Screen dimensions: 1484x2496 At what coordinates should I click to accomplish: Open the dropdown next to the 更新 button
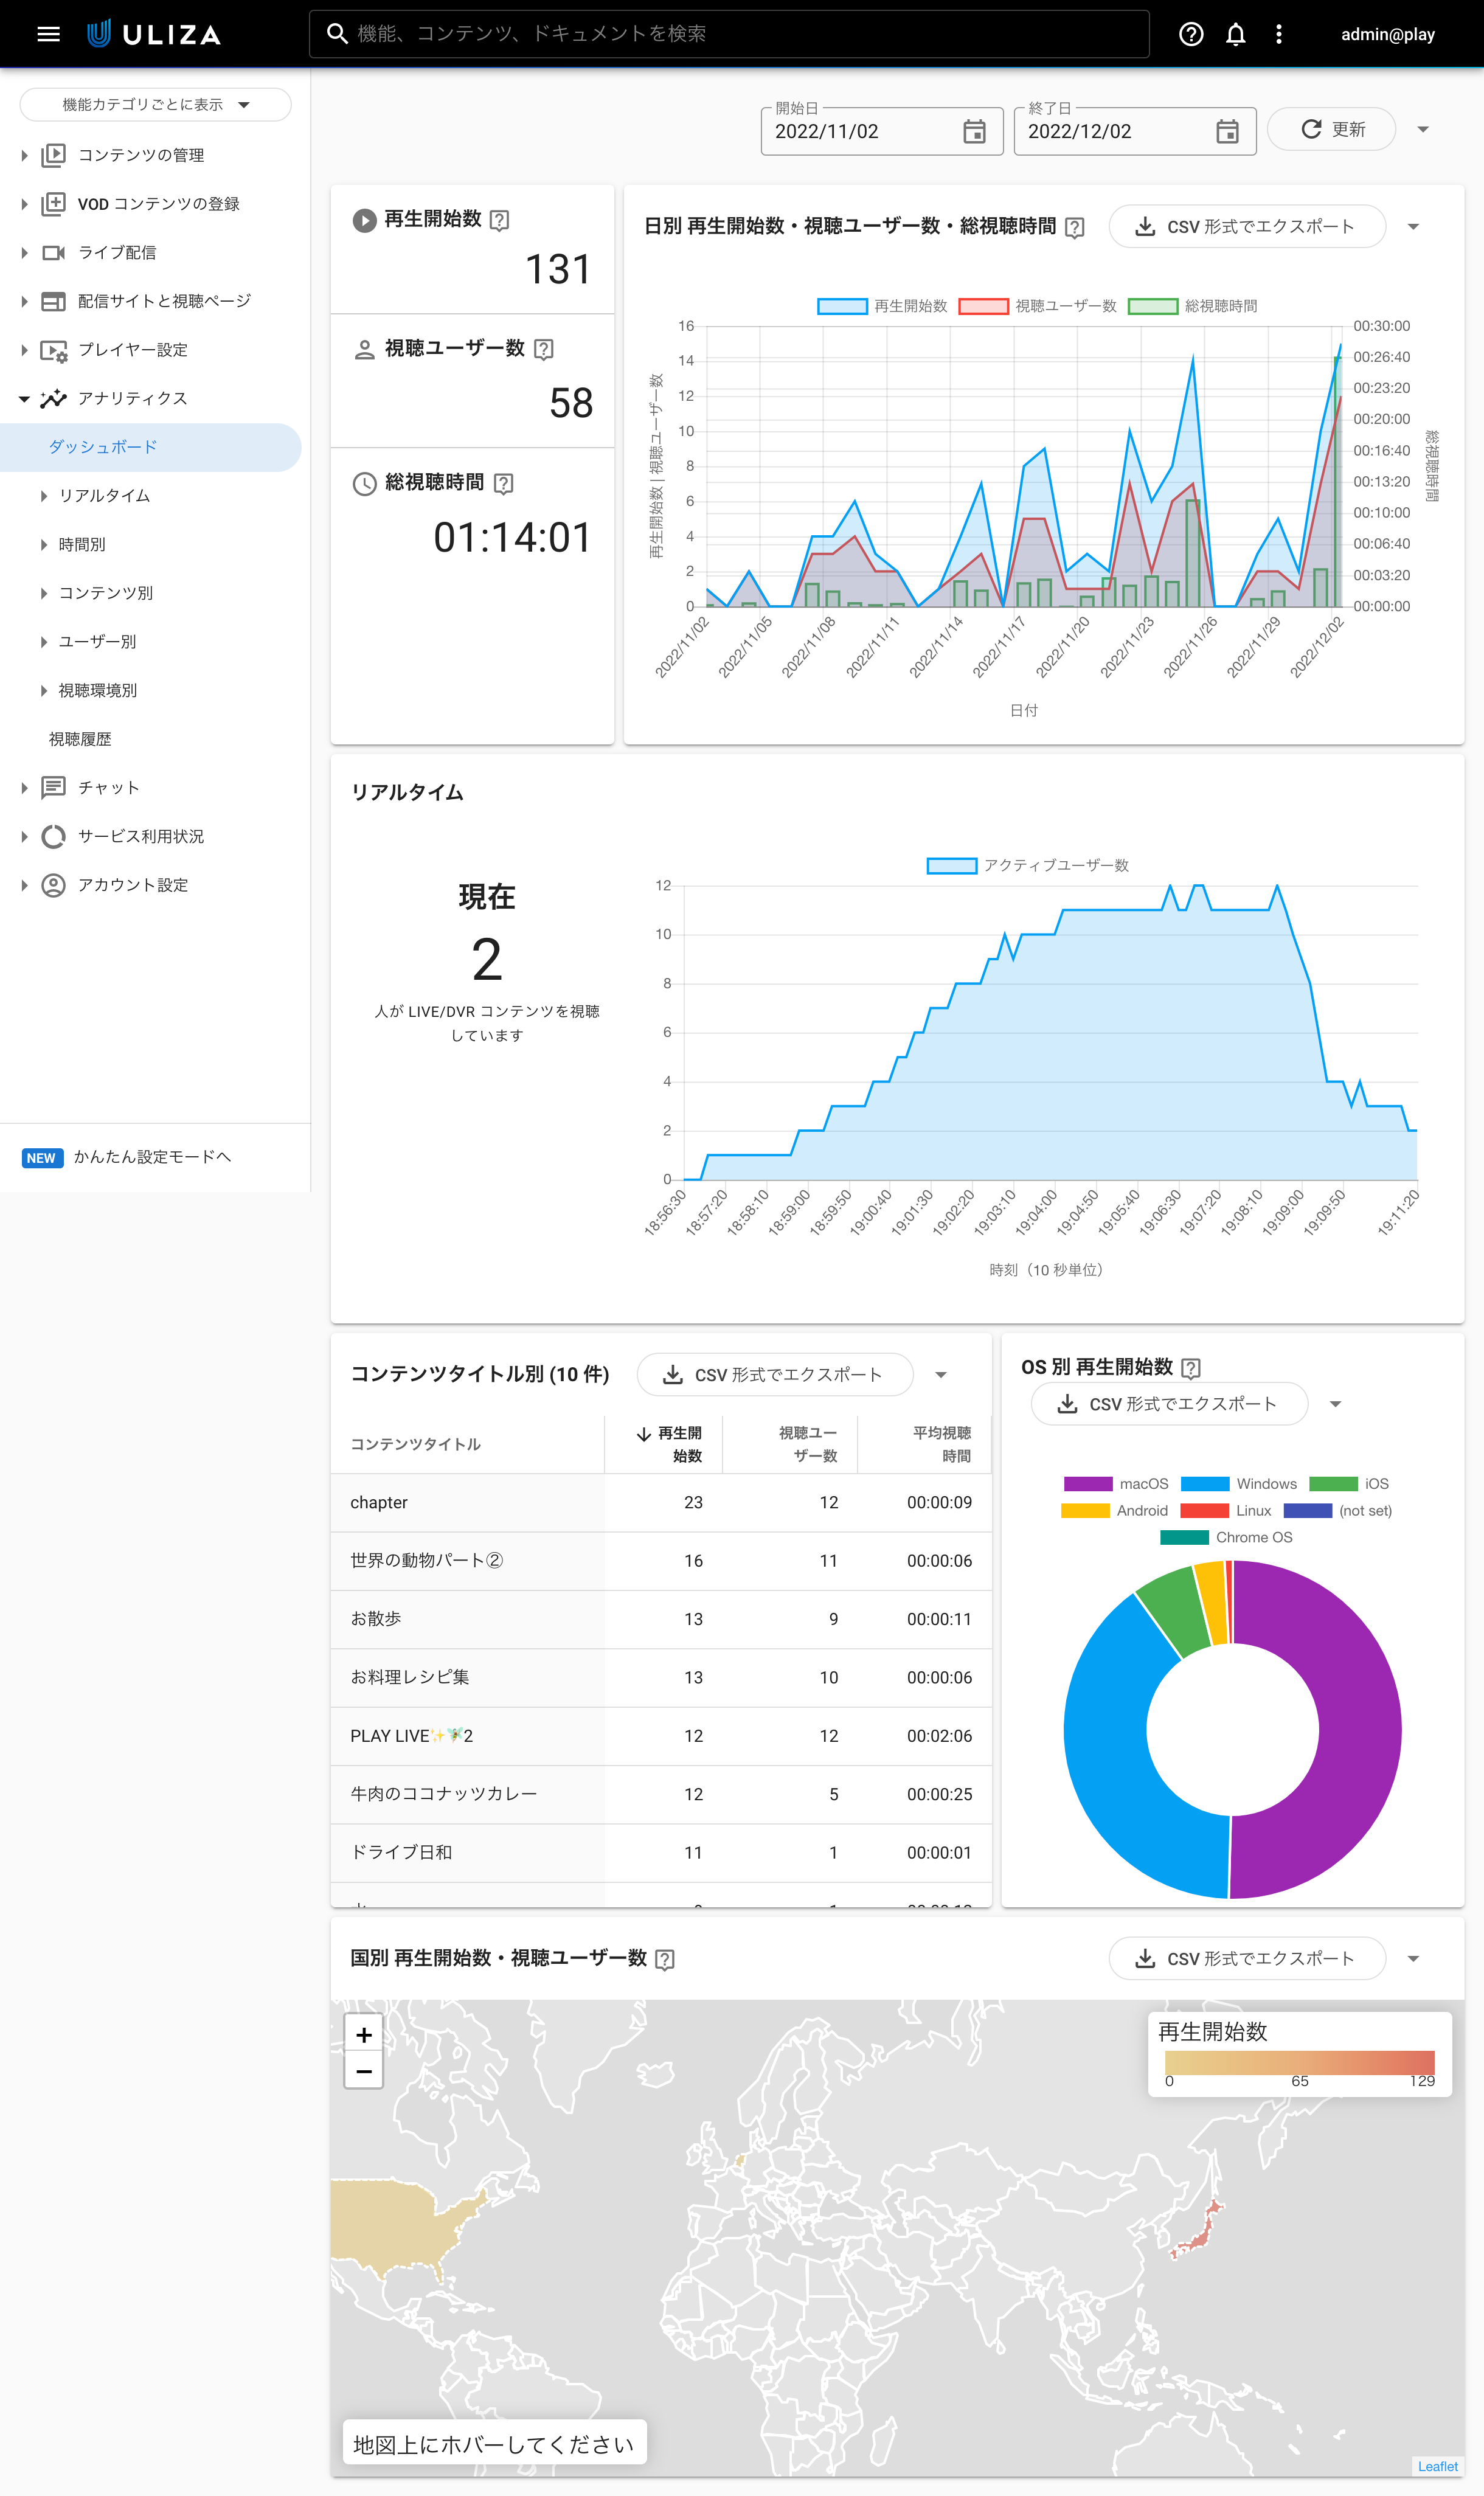(x=1423, y=129)
